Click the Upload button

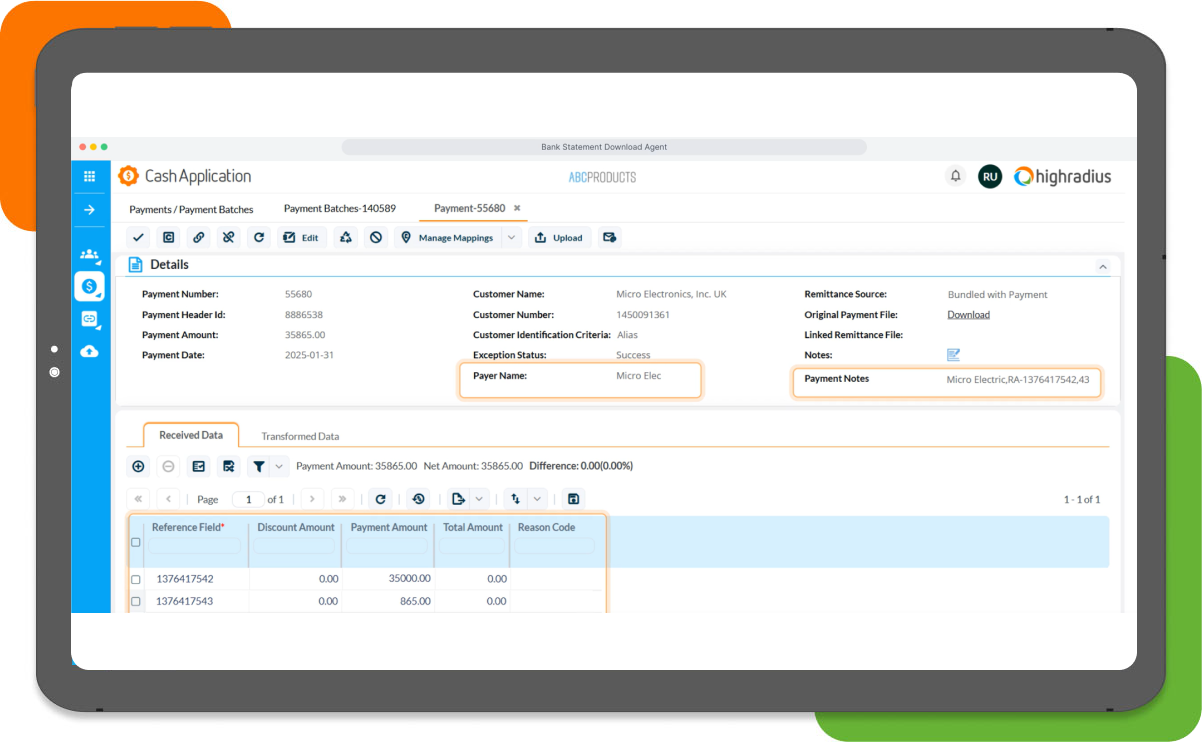(x=559, y=238)
